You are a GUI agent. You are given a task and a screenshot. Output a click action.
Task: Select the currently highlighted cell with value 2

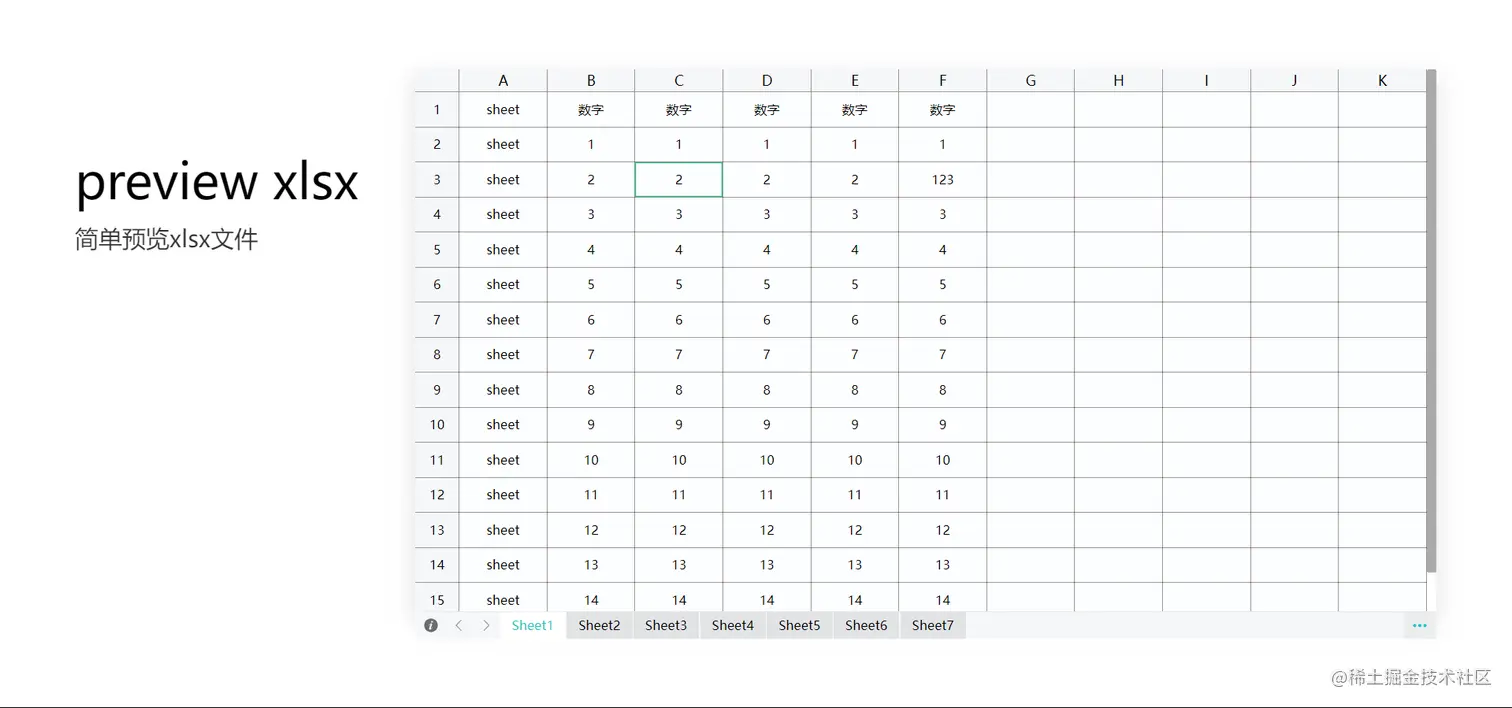click(x=678, y=179)
